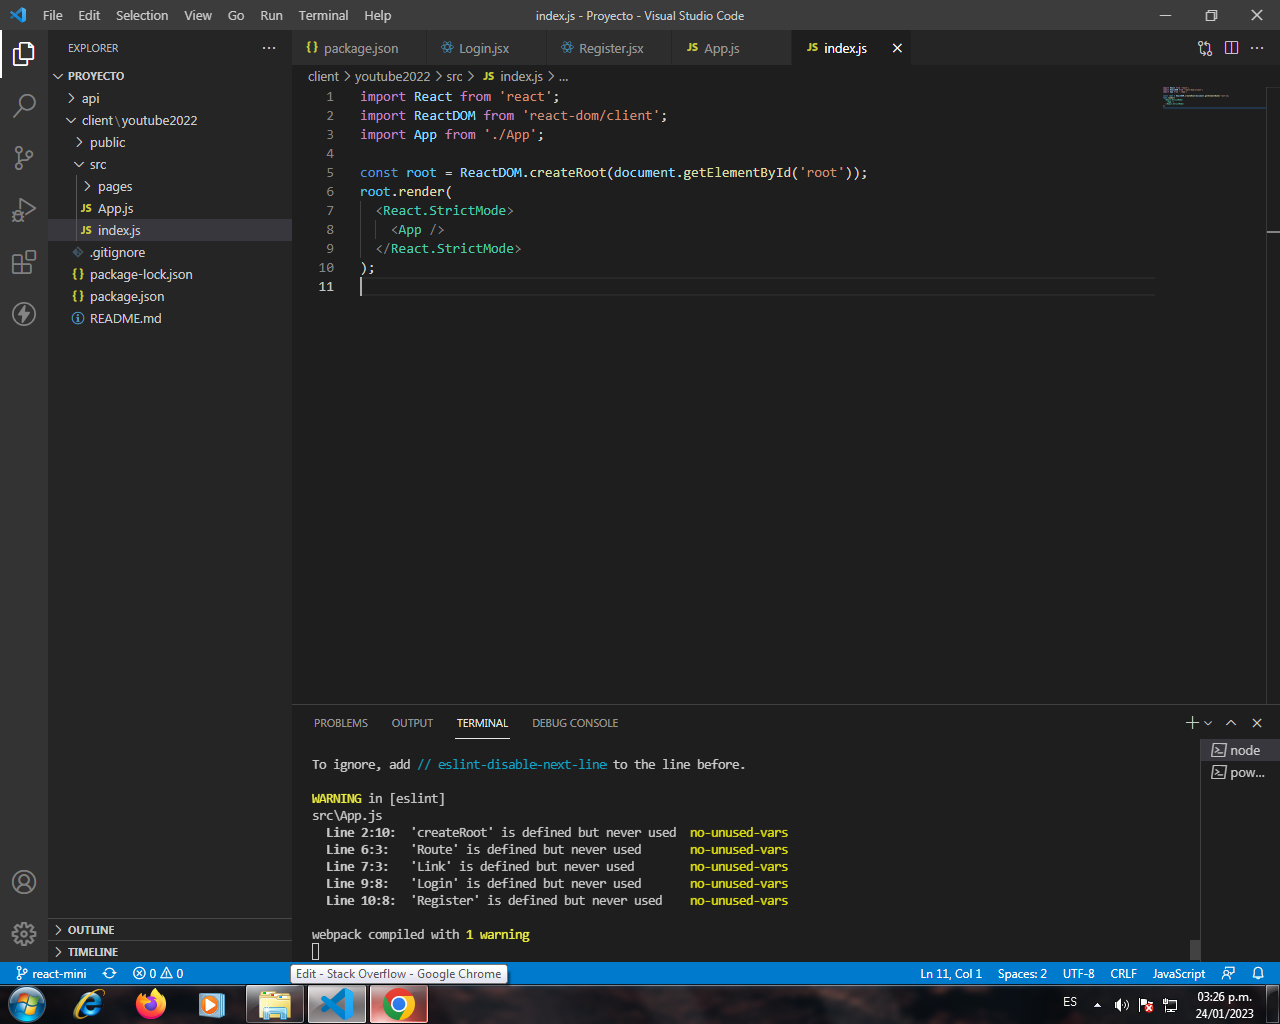Collapse the PROYECTO folder section

[x=170, y=76]
